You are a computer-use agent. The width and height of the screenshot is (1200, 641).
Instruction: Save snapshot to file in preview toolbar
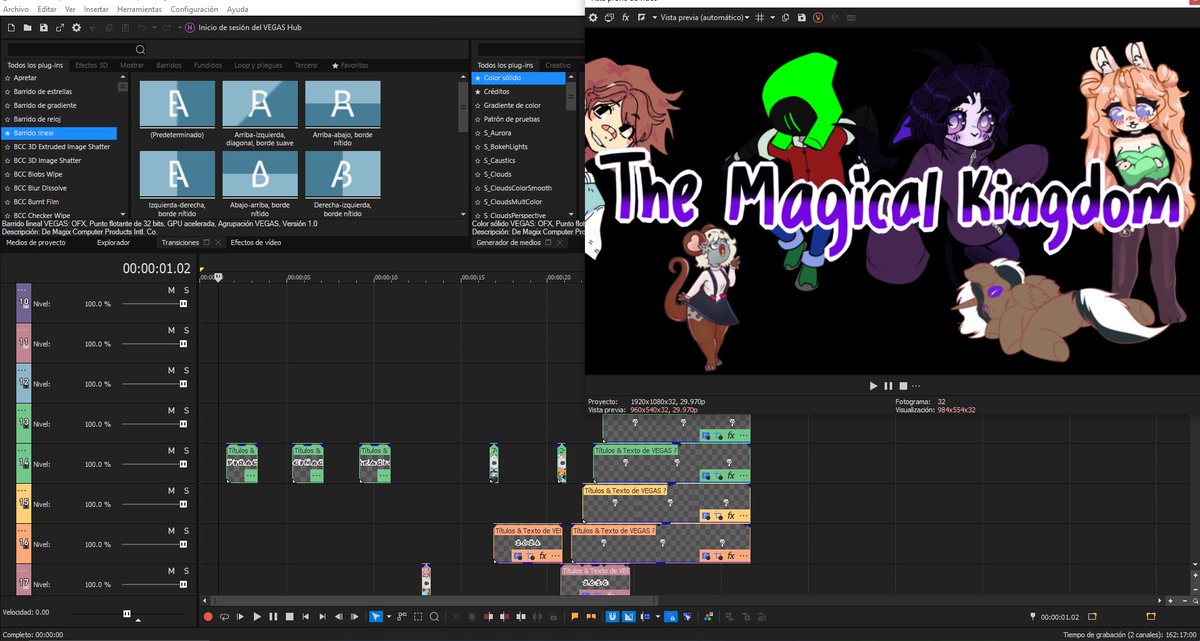(x=802, y=18)
